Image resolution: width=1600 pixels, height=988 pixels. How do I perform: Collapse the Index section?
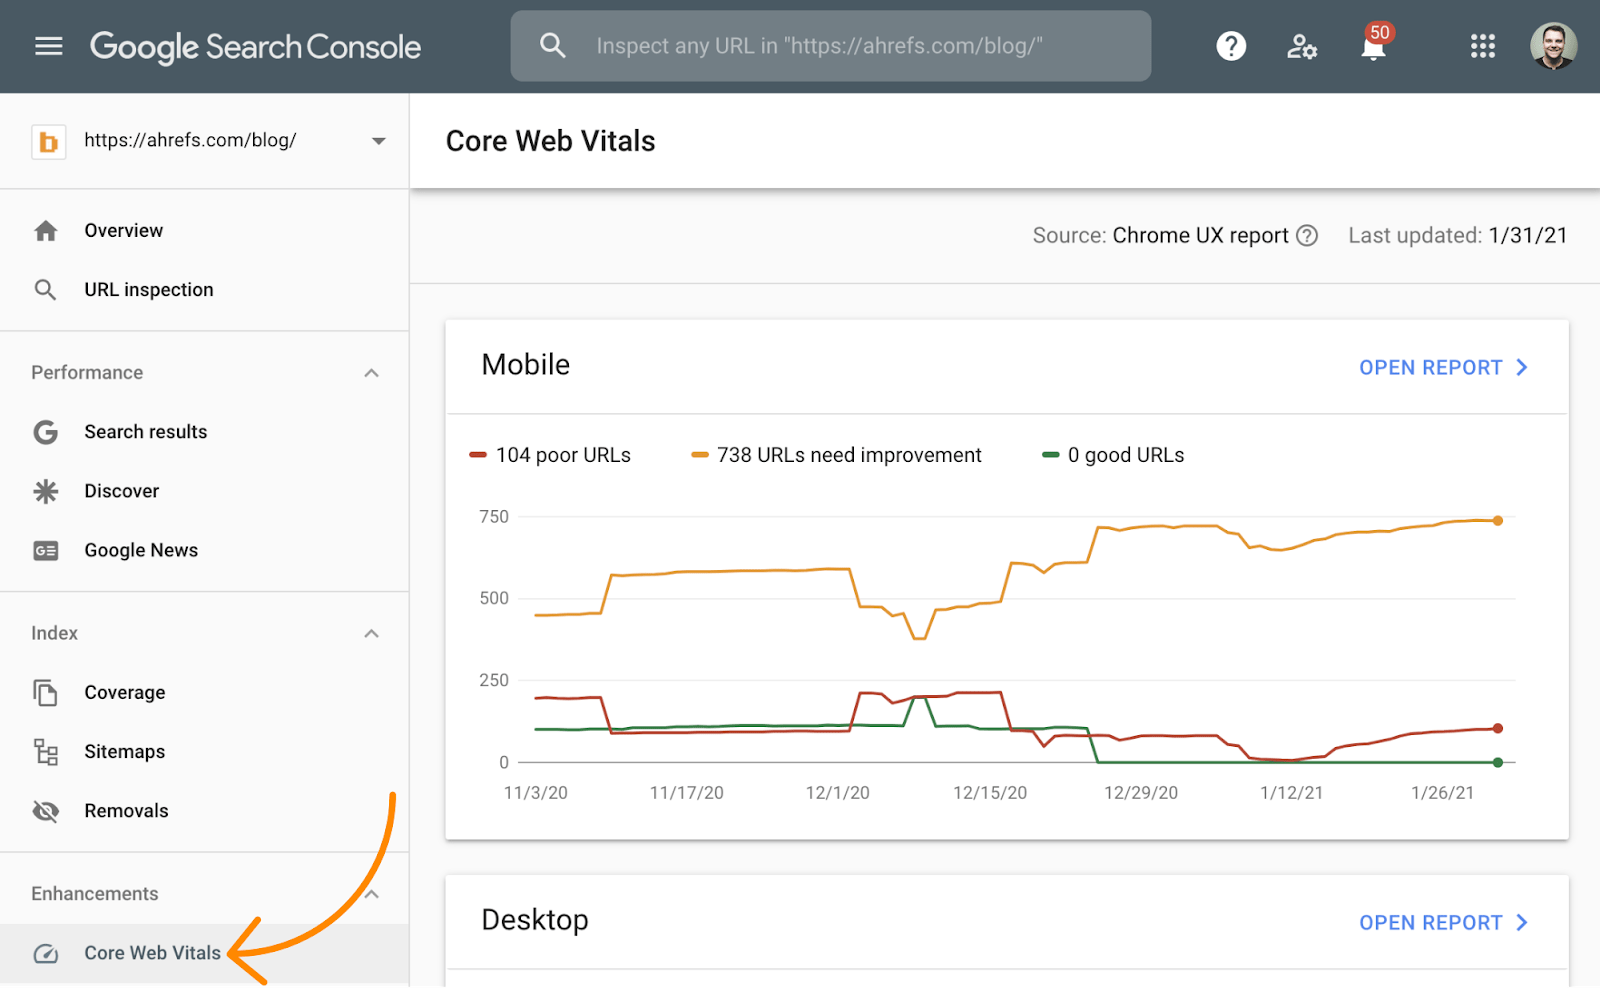pyautogui.click(x=371, y=634)
